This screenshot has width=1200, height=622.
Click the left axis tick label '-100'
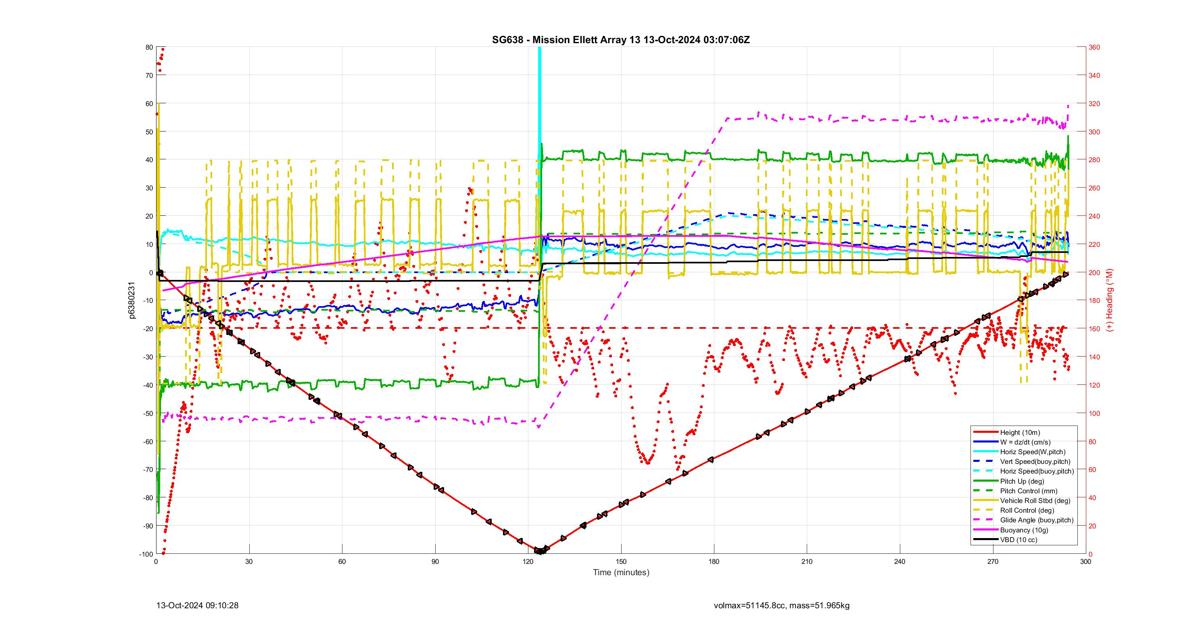pyautogui.click(x=145, y=554)
